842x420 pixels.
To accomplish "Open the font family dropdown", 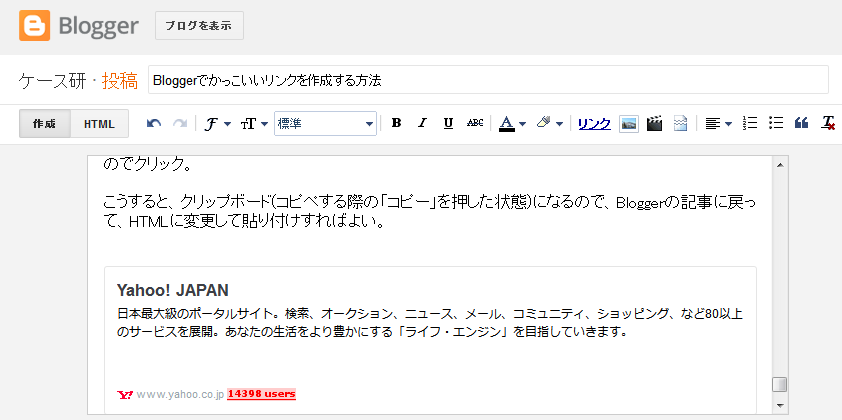I will pyautogui.click(x=218, y=124).
